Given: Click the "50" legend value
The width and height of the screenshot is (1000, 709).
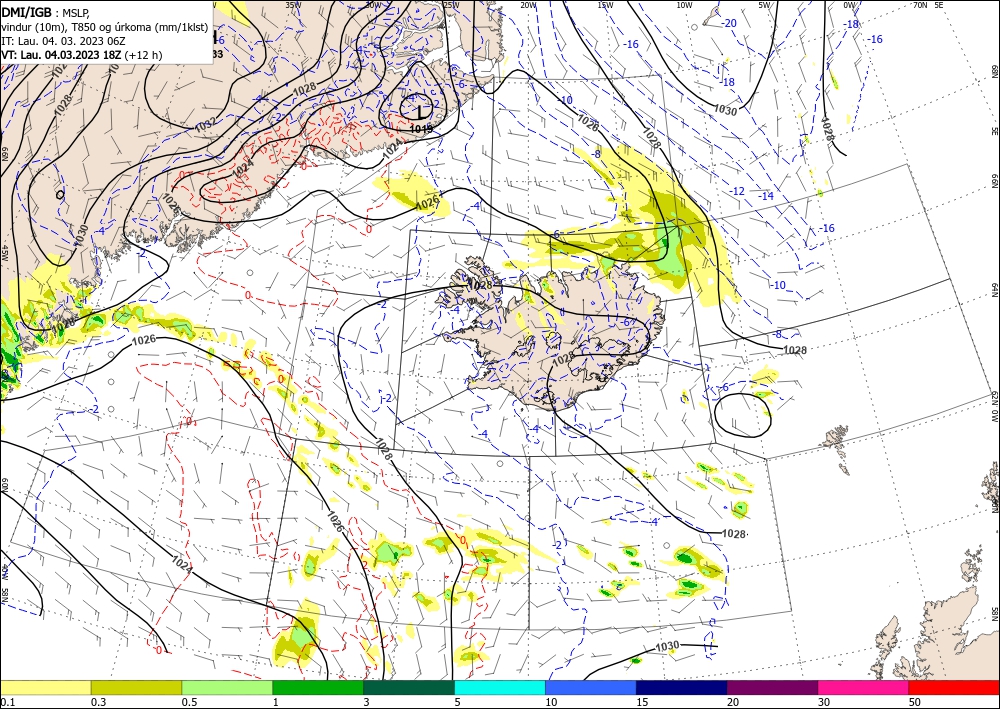Looking at the screenshot, I should (x=914, y=702).
